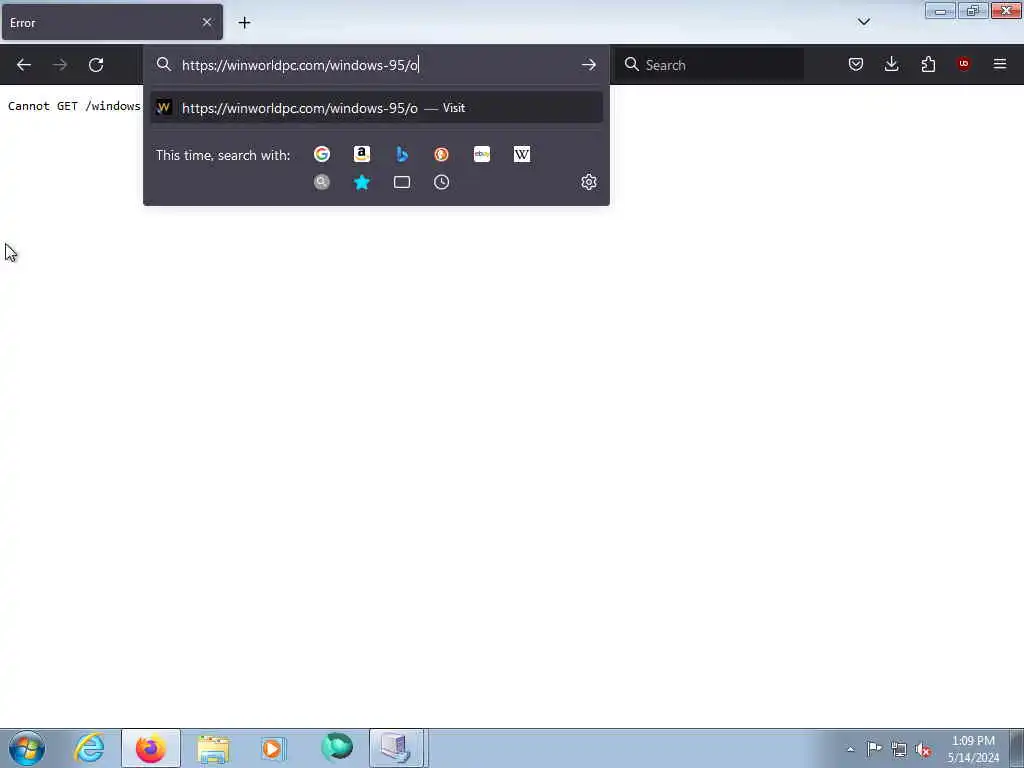Search with eBay this time

482,154
